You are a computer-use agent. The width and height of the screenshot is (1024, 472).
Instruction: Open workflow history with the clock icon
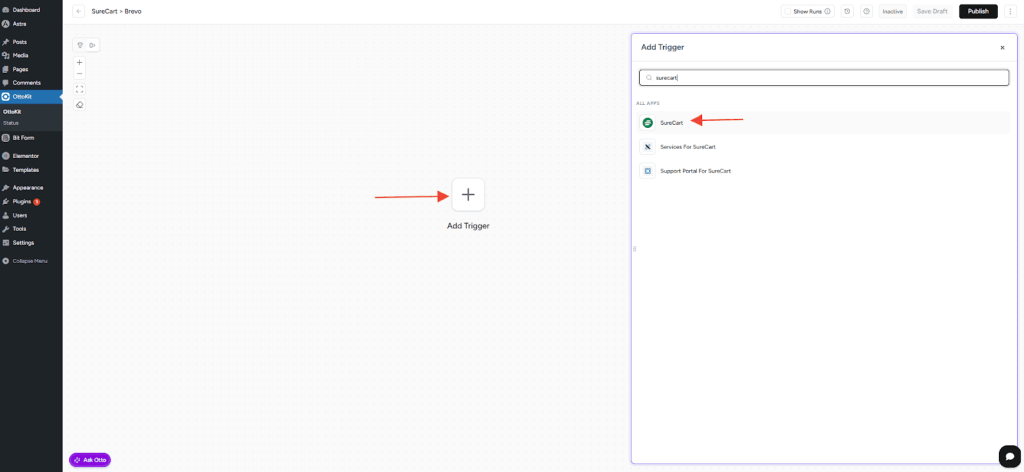(x=848, y=11)
